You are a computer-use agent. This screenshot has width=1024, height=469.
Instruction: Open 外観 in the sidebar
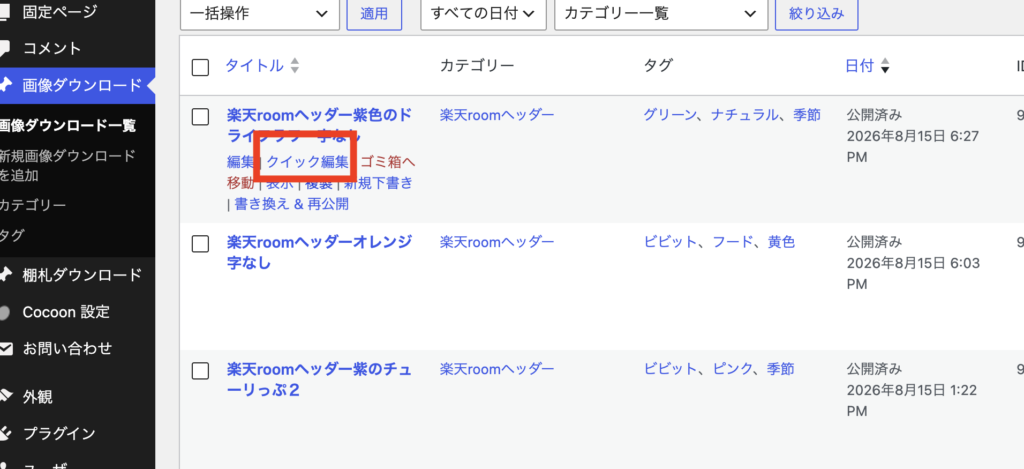point(37,396)
